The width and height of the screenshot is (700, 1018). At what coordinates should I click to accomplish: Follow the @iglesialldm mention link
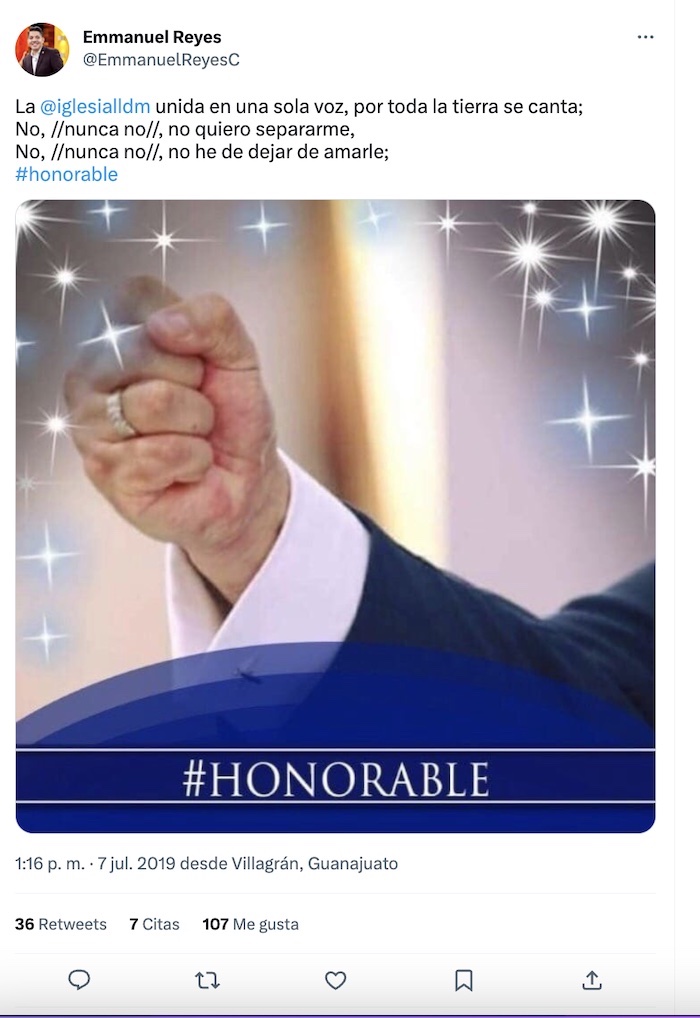tap(95, 106)
